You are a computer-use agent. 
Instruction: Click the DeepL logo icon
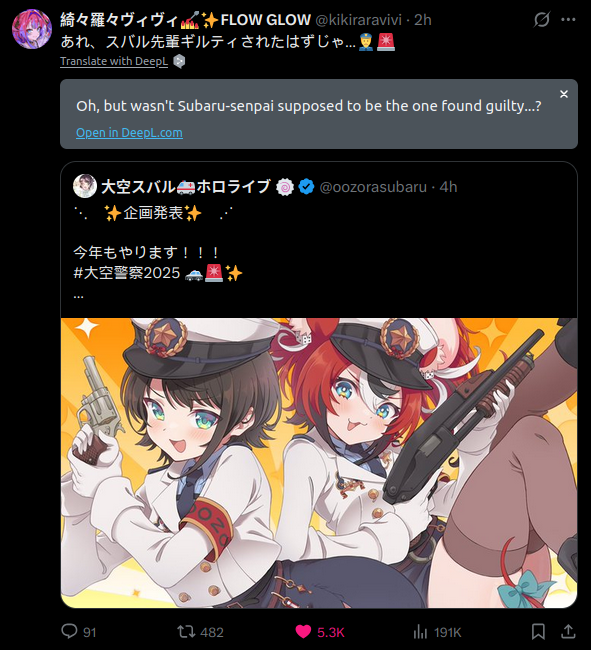tap(179, 61)
